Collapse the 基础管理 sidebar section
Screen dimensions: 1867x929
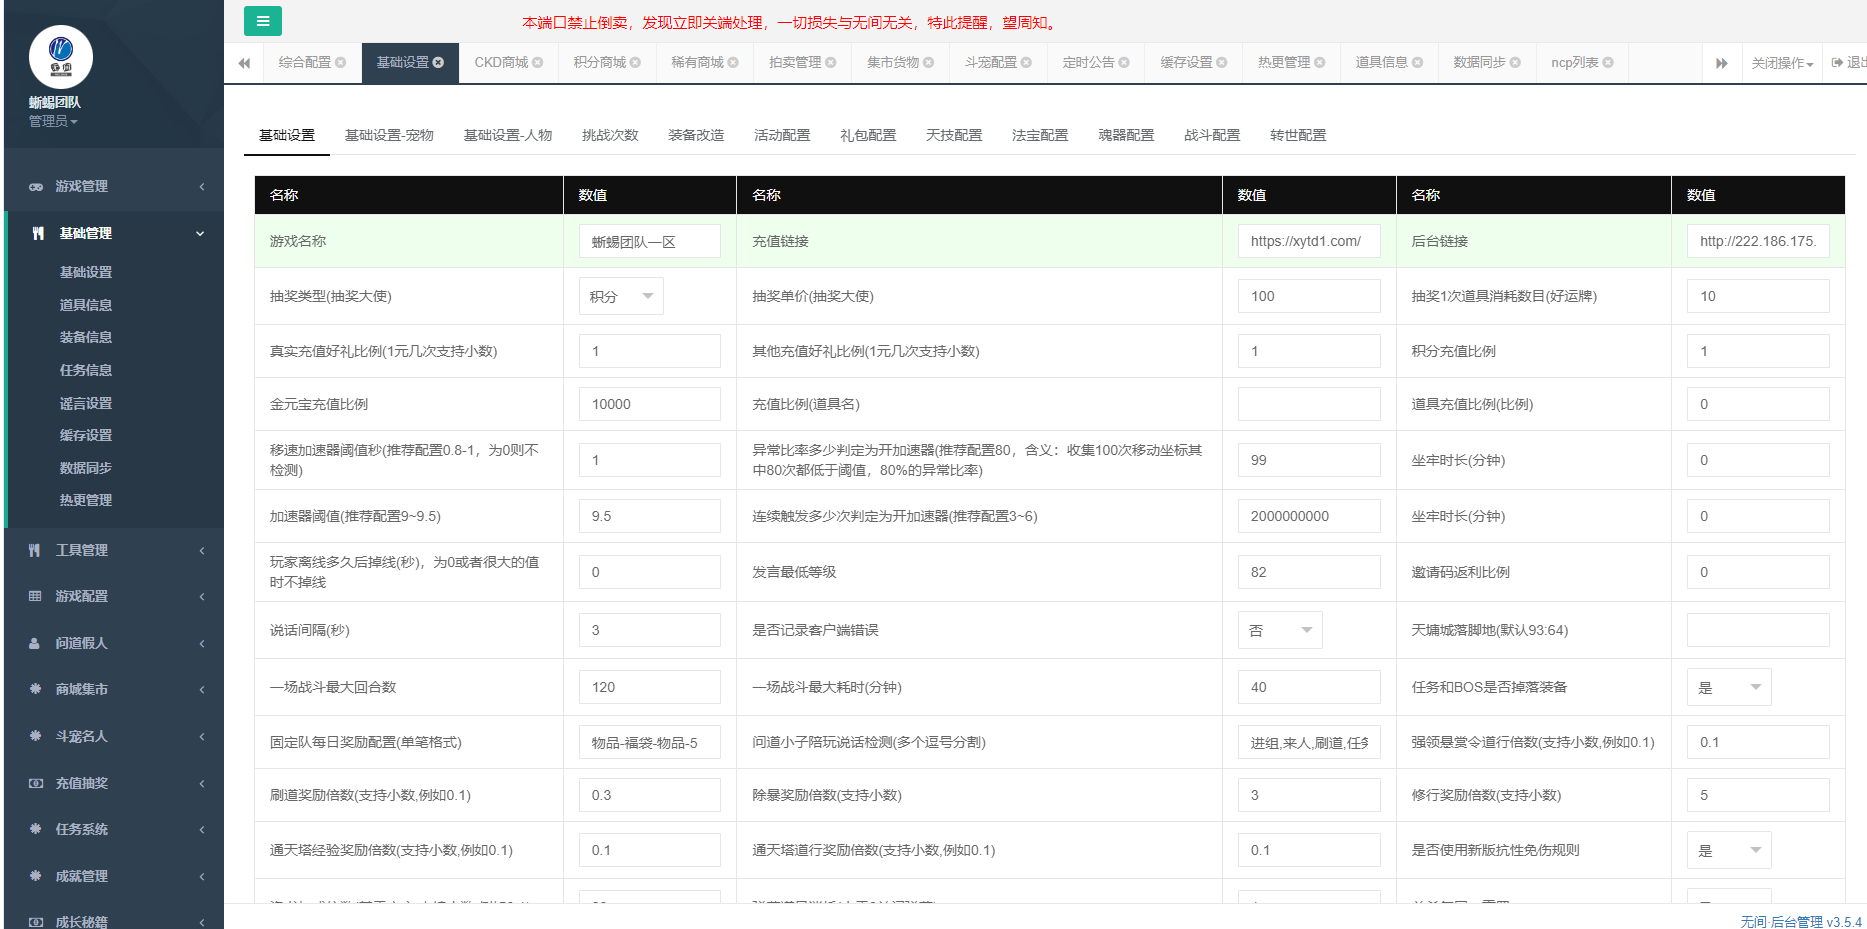(x=115, y=233)
